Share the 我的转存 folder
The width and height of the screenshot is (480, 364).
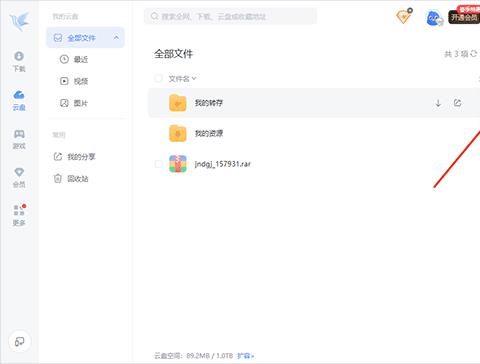click(x=457, y=103)
